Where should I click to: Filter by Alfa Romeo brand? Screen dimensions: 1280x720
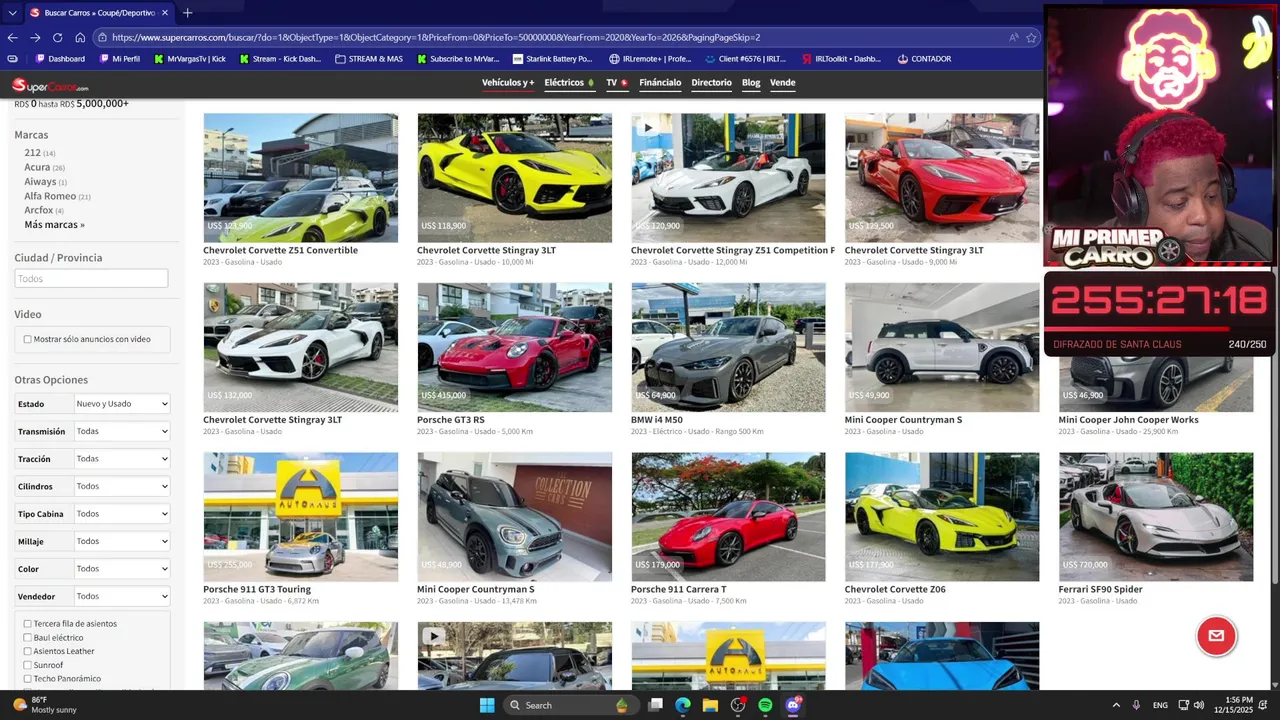(50, 196)
